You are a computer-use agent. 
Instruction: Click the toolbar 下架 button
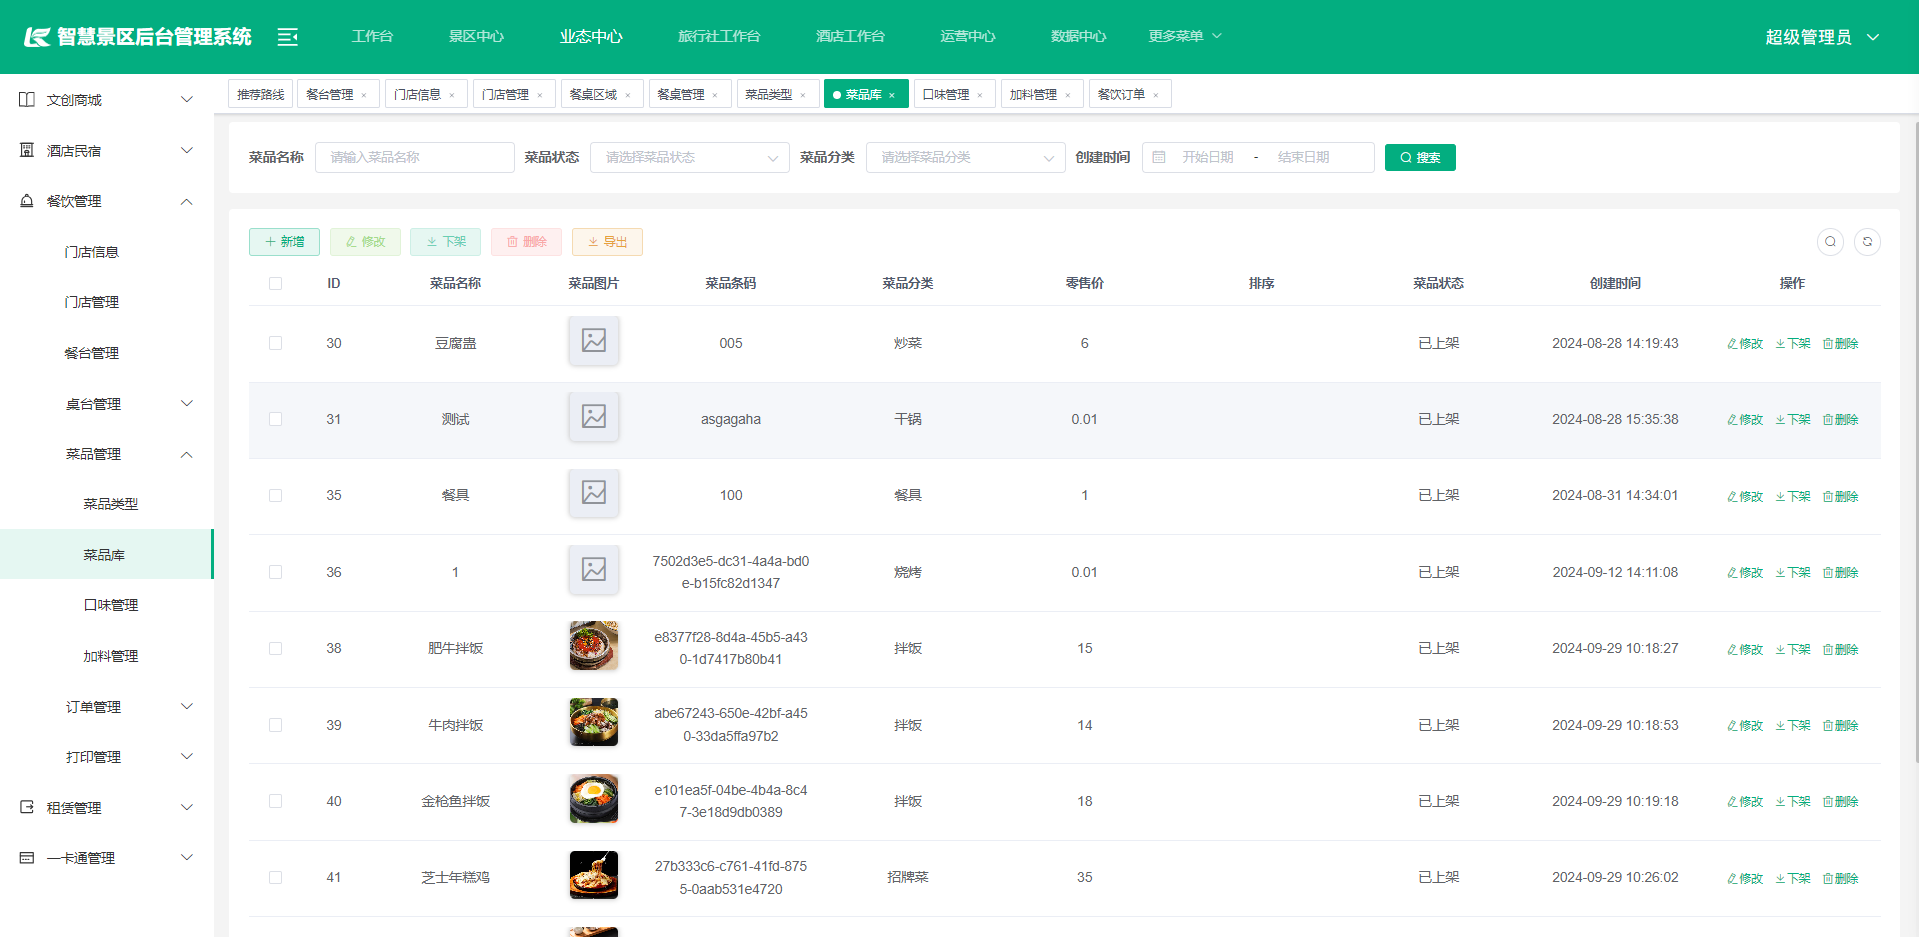(446, 242)
